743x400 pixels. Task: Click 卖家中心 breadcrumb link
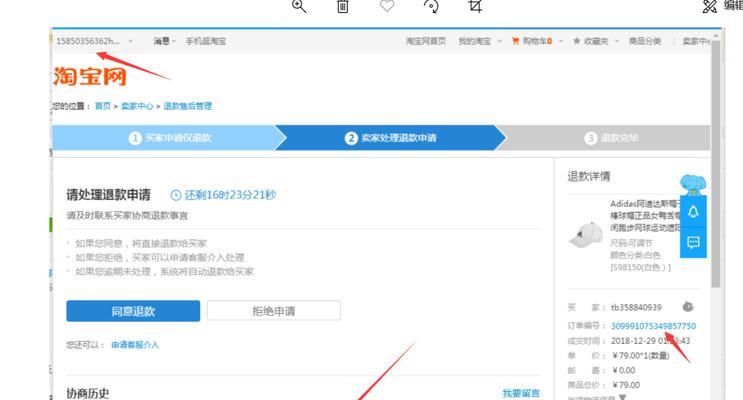click(x=137, y=106)
